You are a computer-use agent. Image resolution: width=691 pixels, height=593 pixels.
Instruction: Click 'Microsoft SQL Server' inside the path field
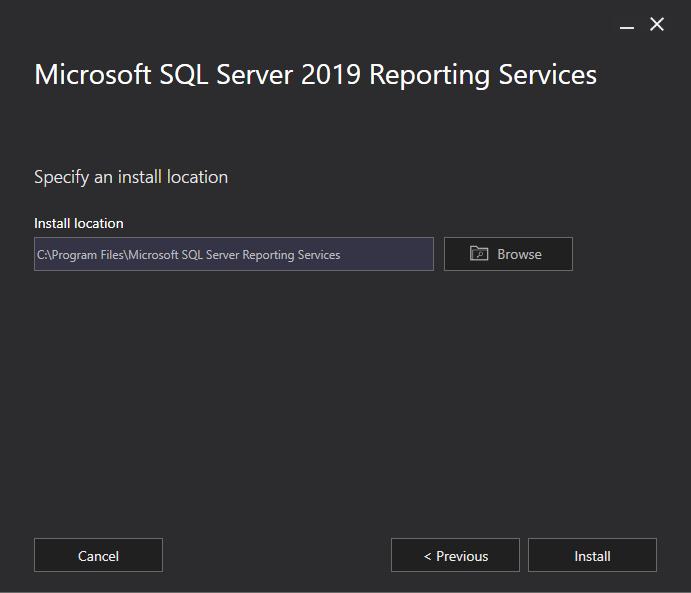tap(183, 255)
